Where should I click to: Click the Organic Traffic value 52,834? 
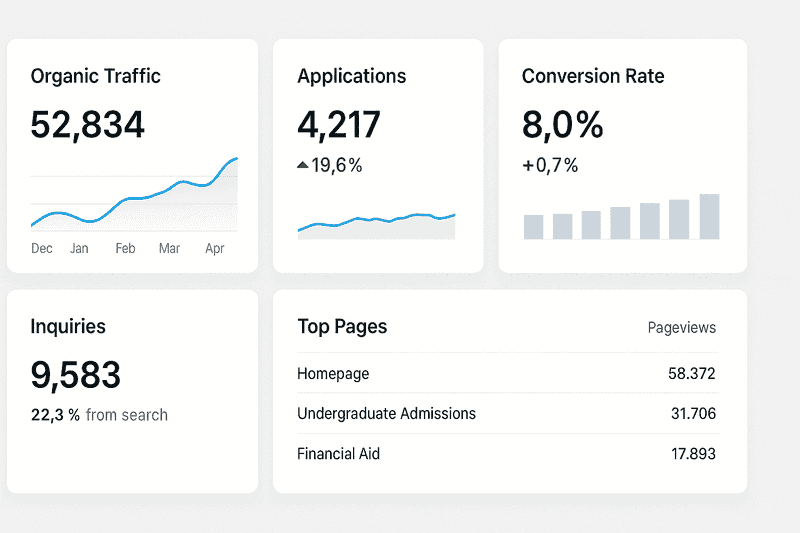pos(88,125)
